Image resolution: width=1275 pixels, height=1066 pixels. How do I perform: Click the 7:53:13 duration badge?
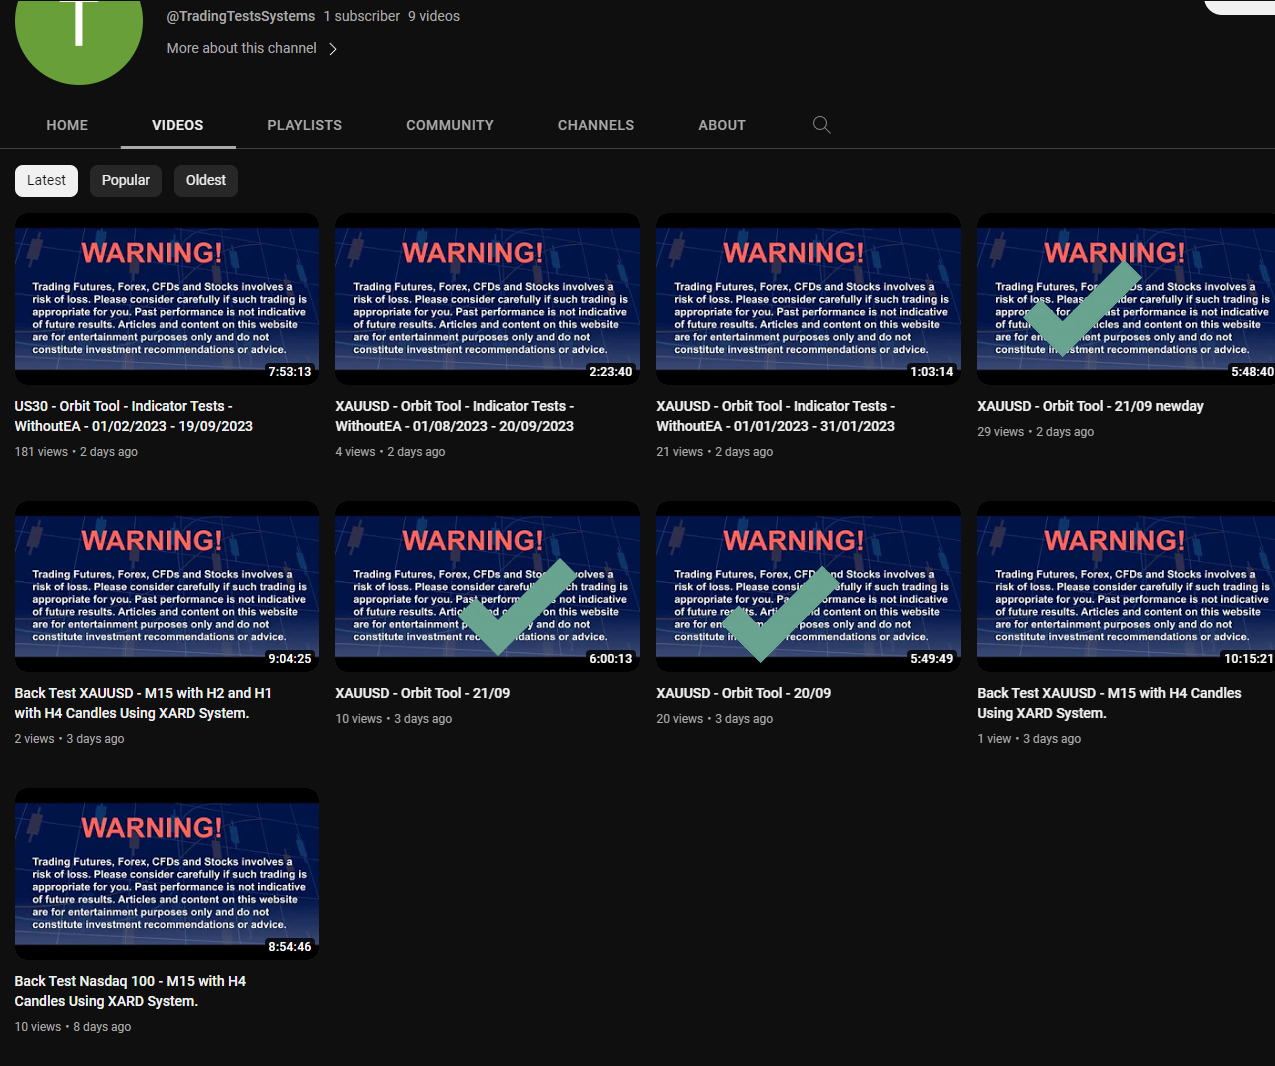tap(290, 372)
